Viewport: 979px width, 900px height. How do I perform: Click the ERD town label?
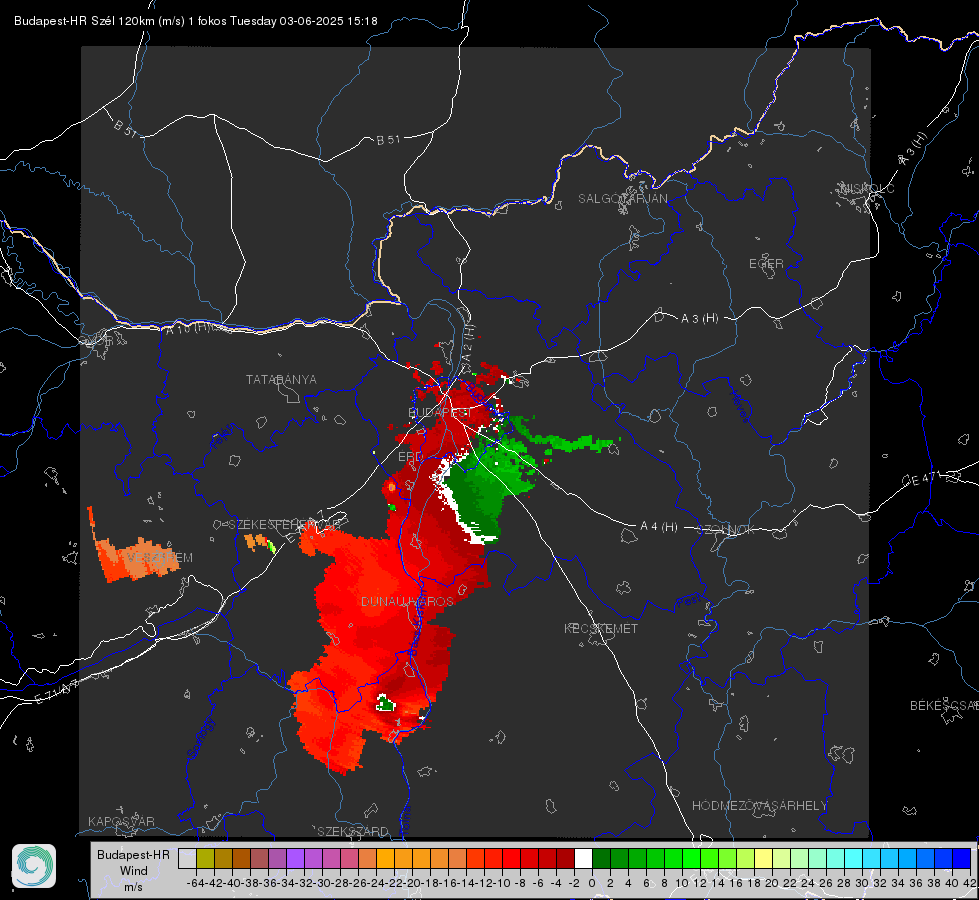410,457
